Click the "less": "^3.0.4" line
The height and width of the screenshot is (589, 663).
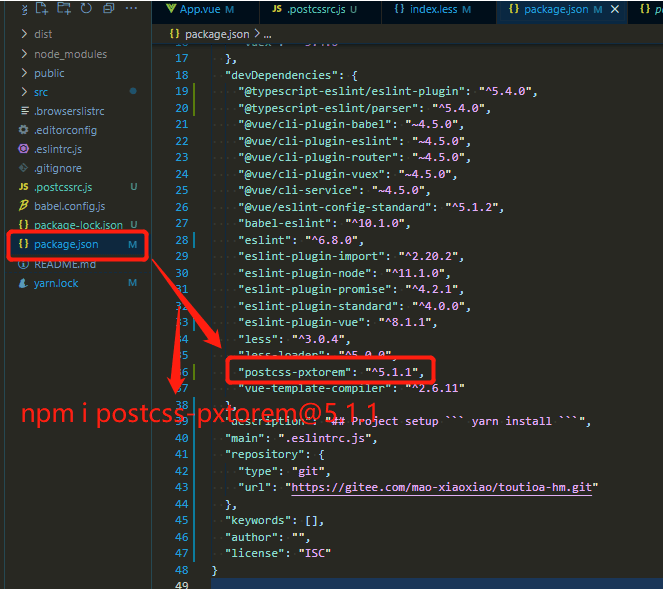pyautogui.click(x=294, y=339)
